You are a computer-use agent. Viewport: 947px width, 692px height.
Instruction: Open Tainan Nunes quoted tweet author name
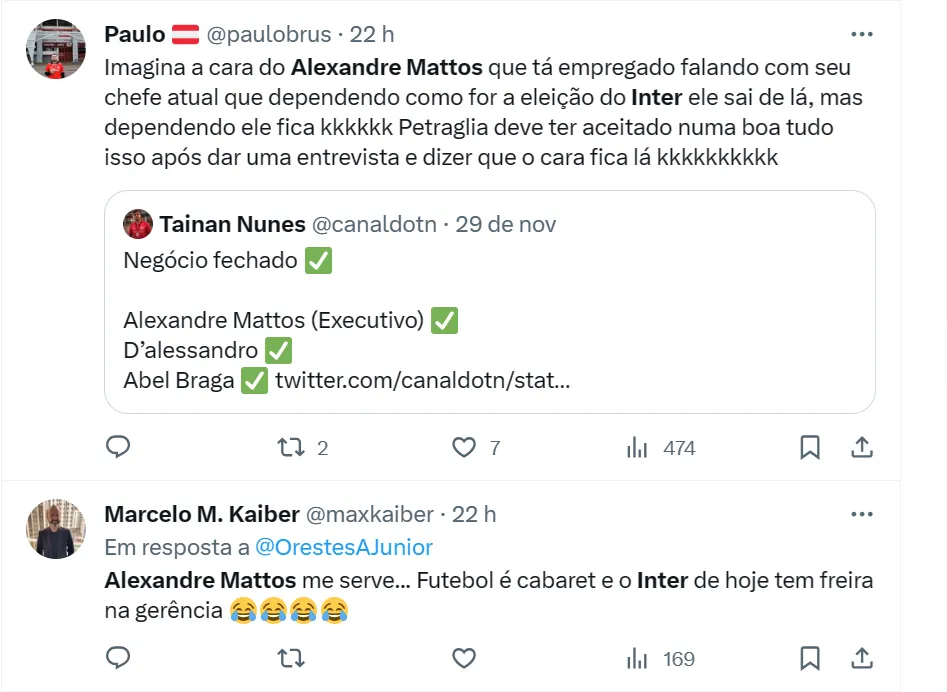[232, 224]
